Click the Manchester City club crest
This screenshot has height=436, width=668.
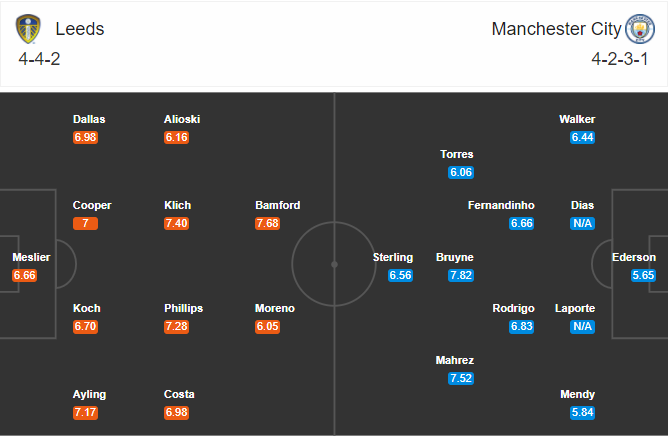(639, 29)
